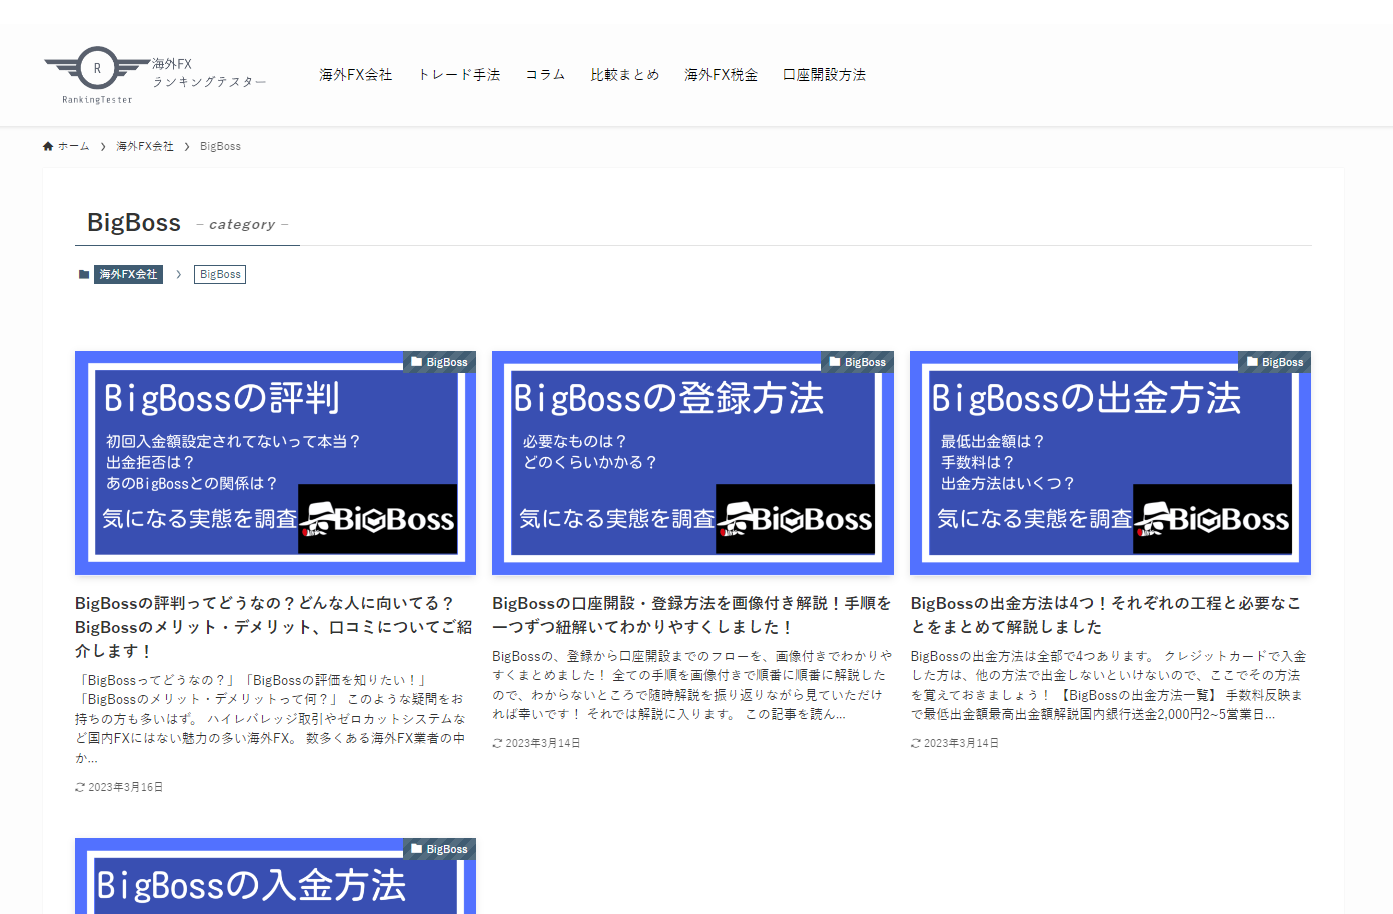
Task: Click BigBoss category badge on 評判 card
Action: point(439,362)
